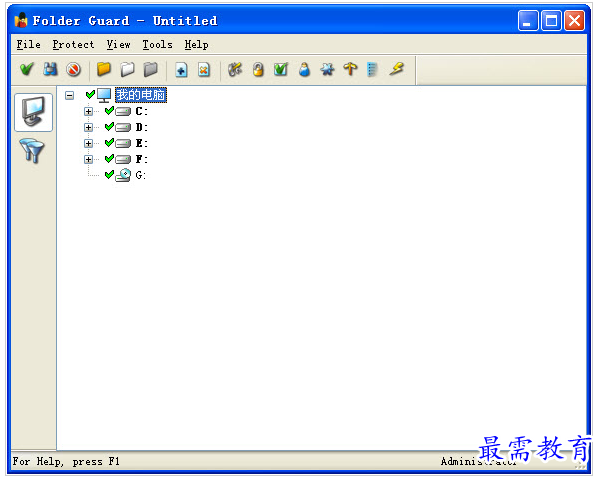Viewport: 600px width, 480px height.
Task: Select the C: drive label
Action: pos(141,111)
